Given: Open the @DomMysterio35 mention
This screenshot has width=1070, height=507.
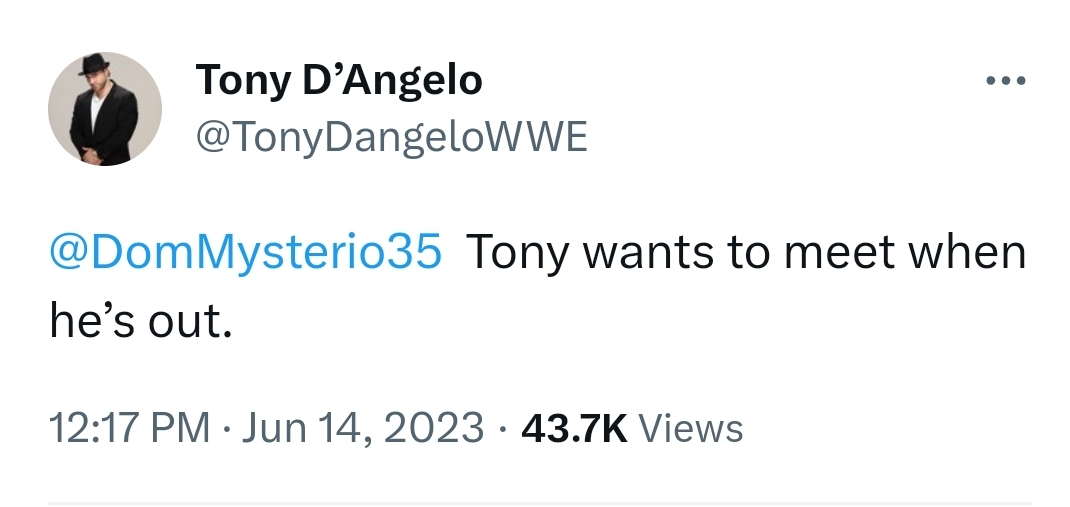Looking at the screenshot, I should [245, 252].
